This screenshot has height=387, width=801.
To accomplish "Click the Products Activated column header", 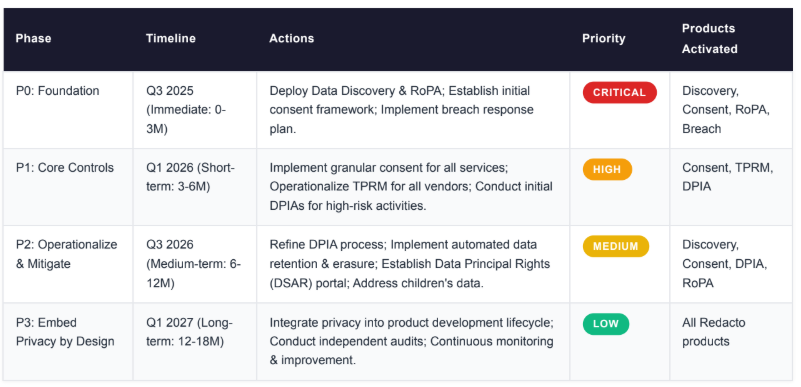I will 731,39.
